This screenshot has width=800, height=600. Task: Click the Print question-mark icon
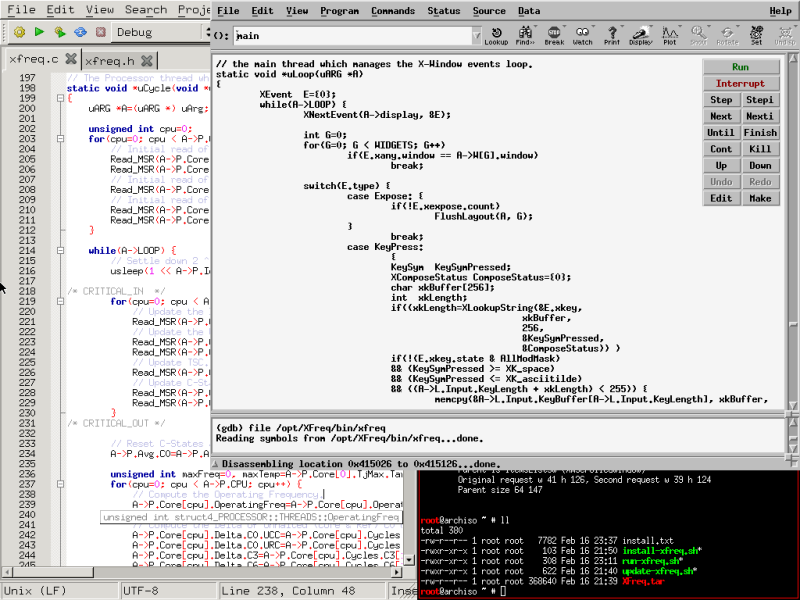[x=612, y=36]
